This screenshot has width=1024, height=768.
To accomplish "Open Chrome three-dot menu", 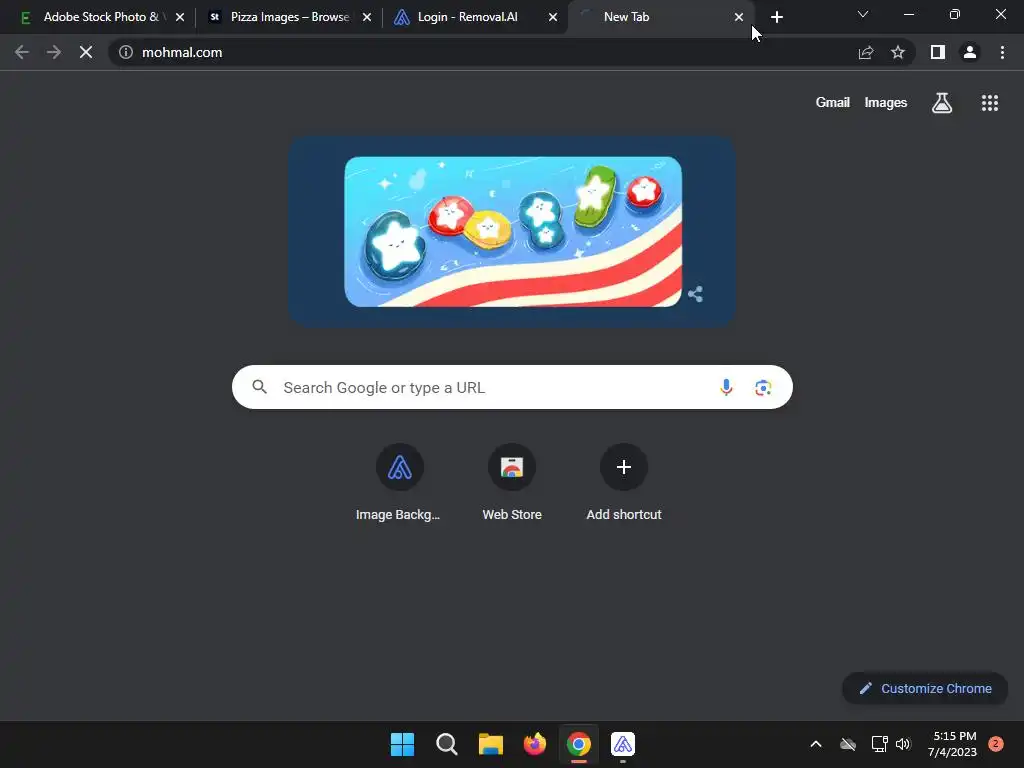I will (x=1002, y=52).
